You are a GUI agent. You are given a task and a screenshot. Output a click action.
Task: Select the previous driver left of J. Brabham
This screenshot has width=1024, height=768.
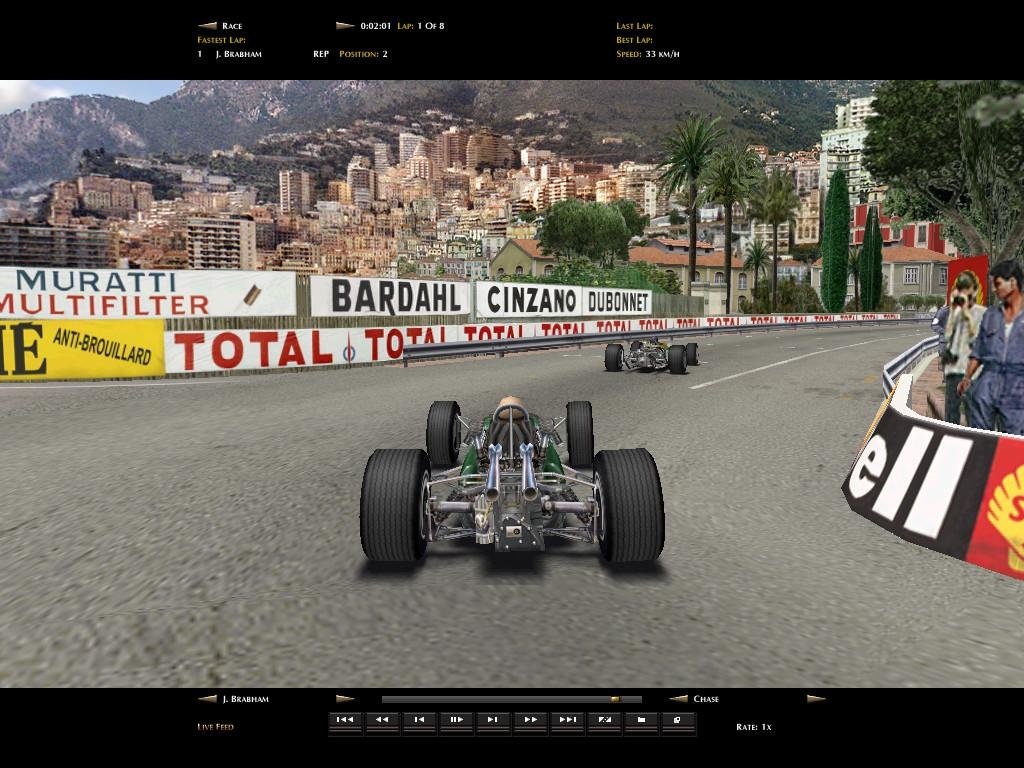(x=207, y=699)
